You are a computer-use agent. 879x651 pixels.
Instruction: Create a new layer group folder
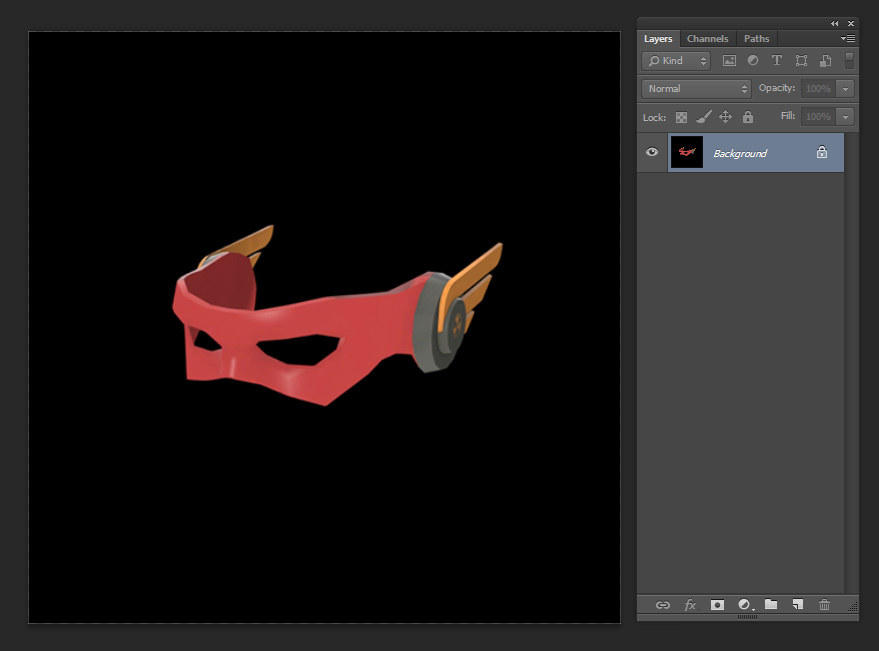coord(771,605)
